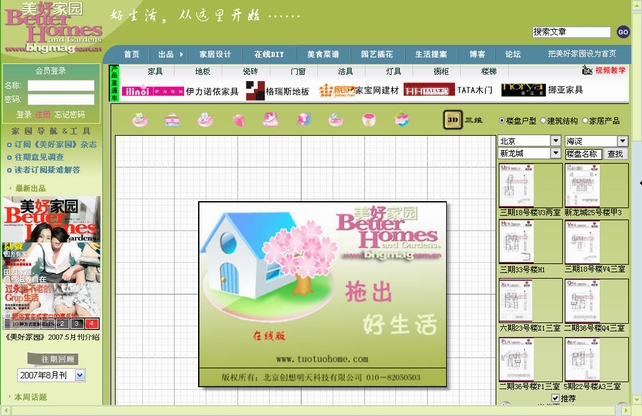
Task: Select the 楼盘户型 radio option
Action: [502, 121]
